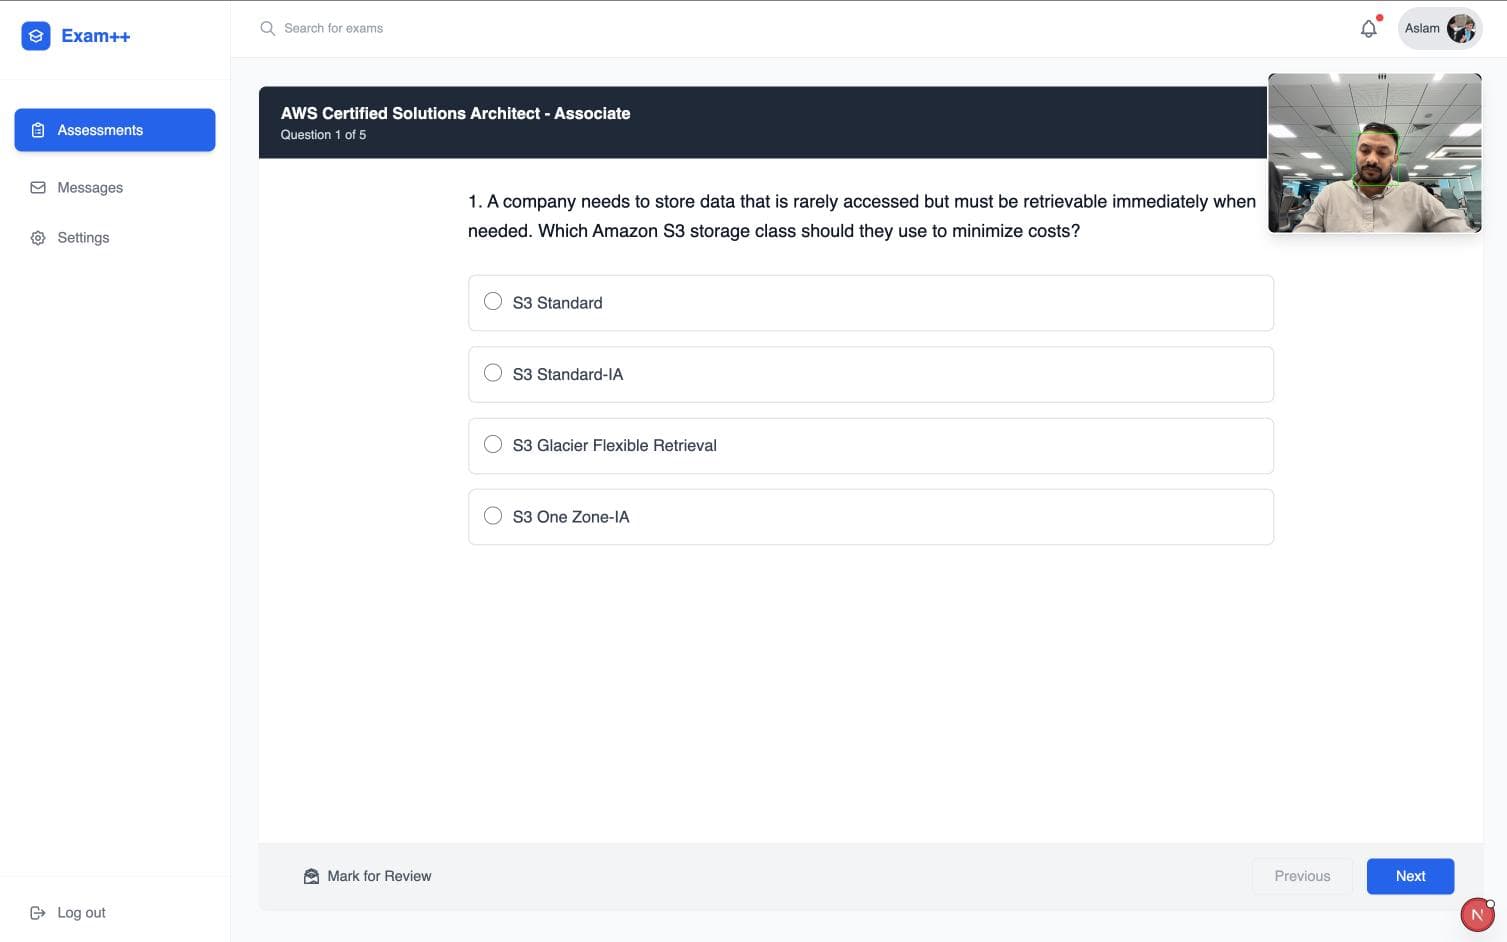Open the Aslam user menu
1507x942 pixels.
[1439, 28]
